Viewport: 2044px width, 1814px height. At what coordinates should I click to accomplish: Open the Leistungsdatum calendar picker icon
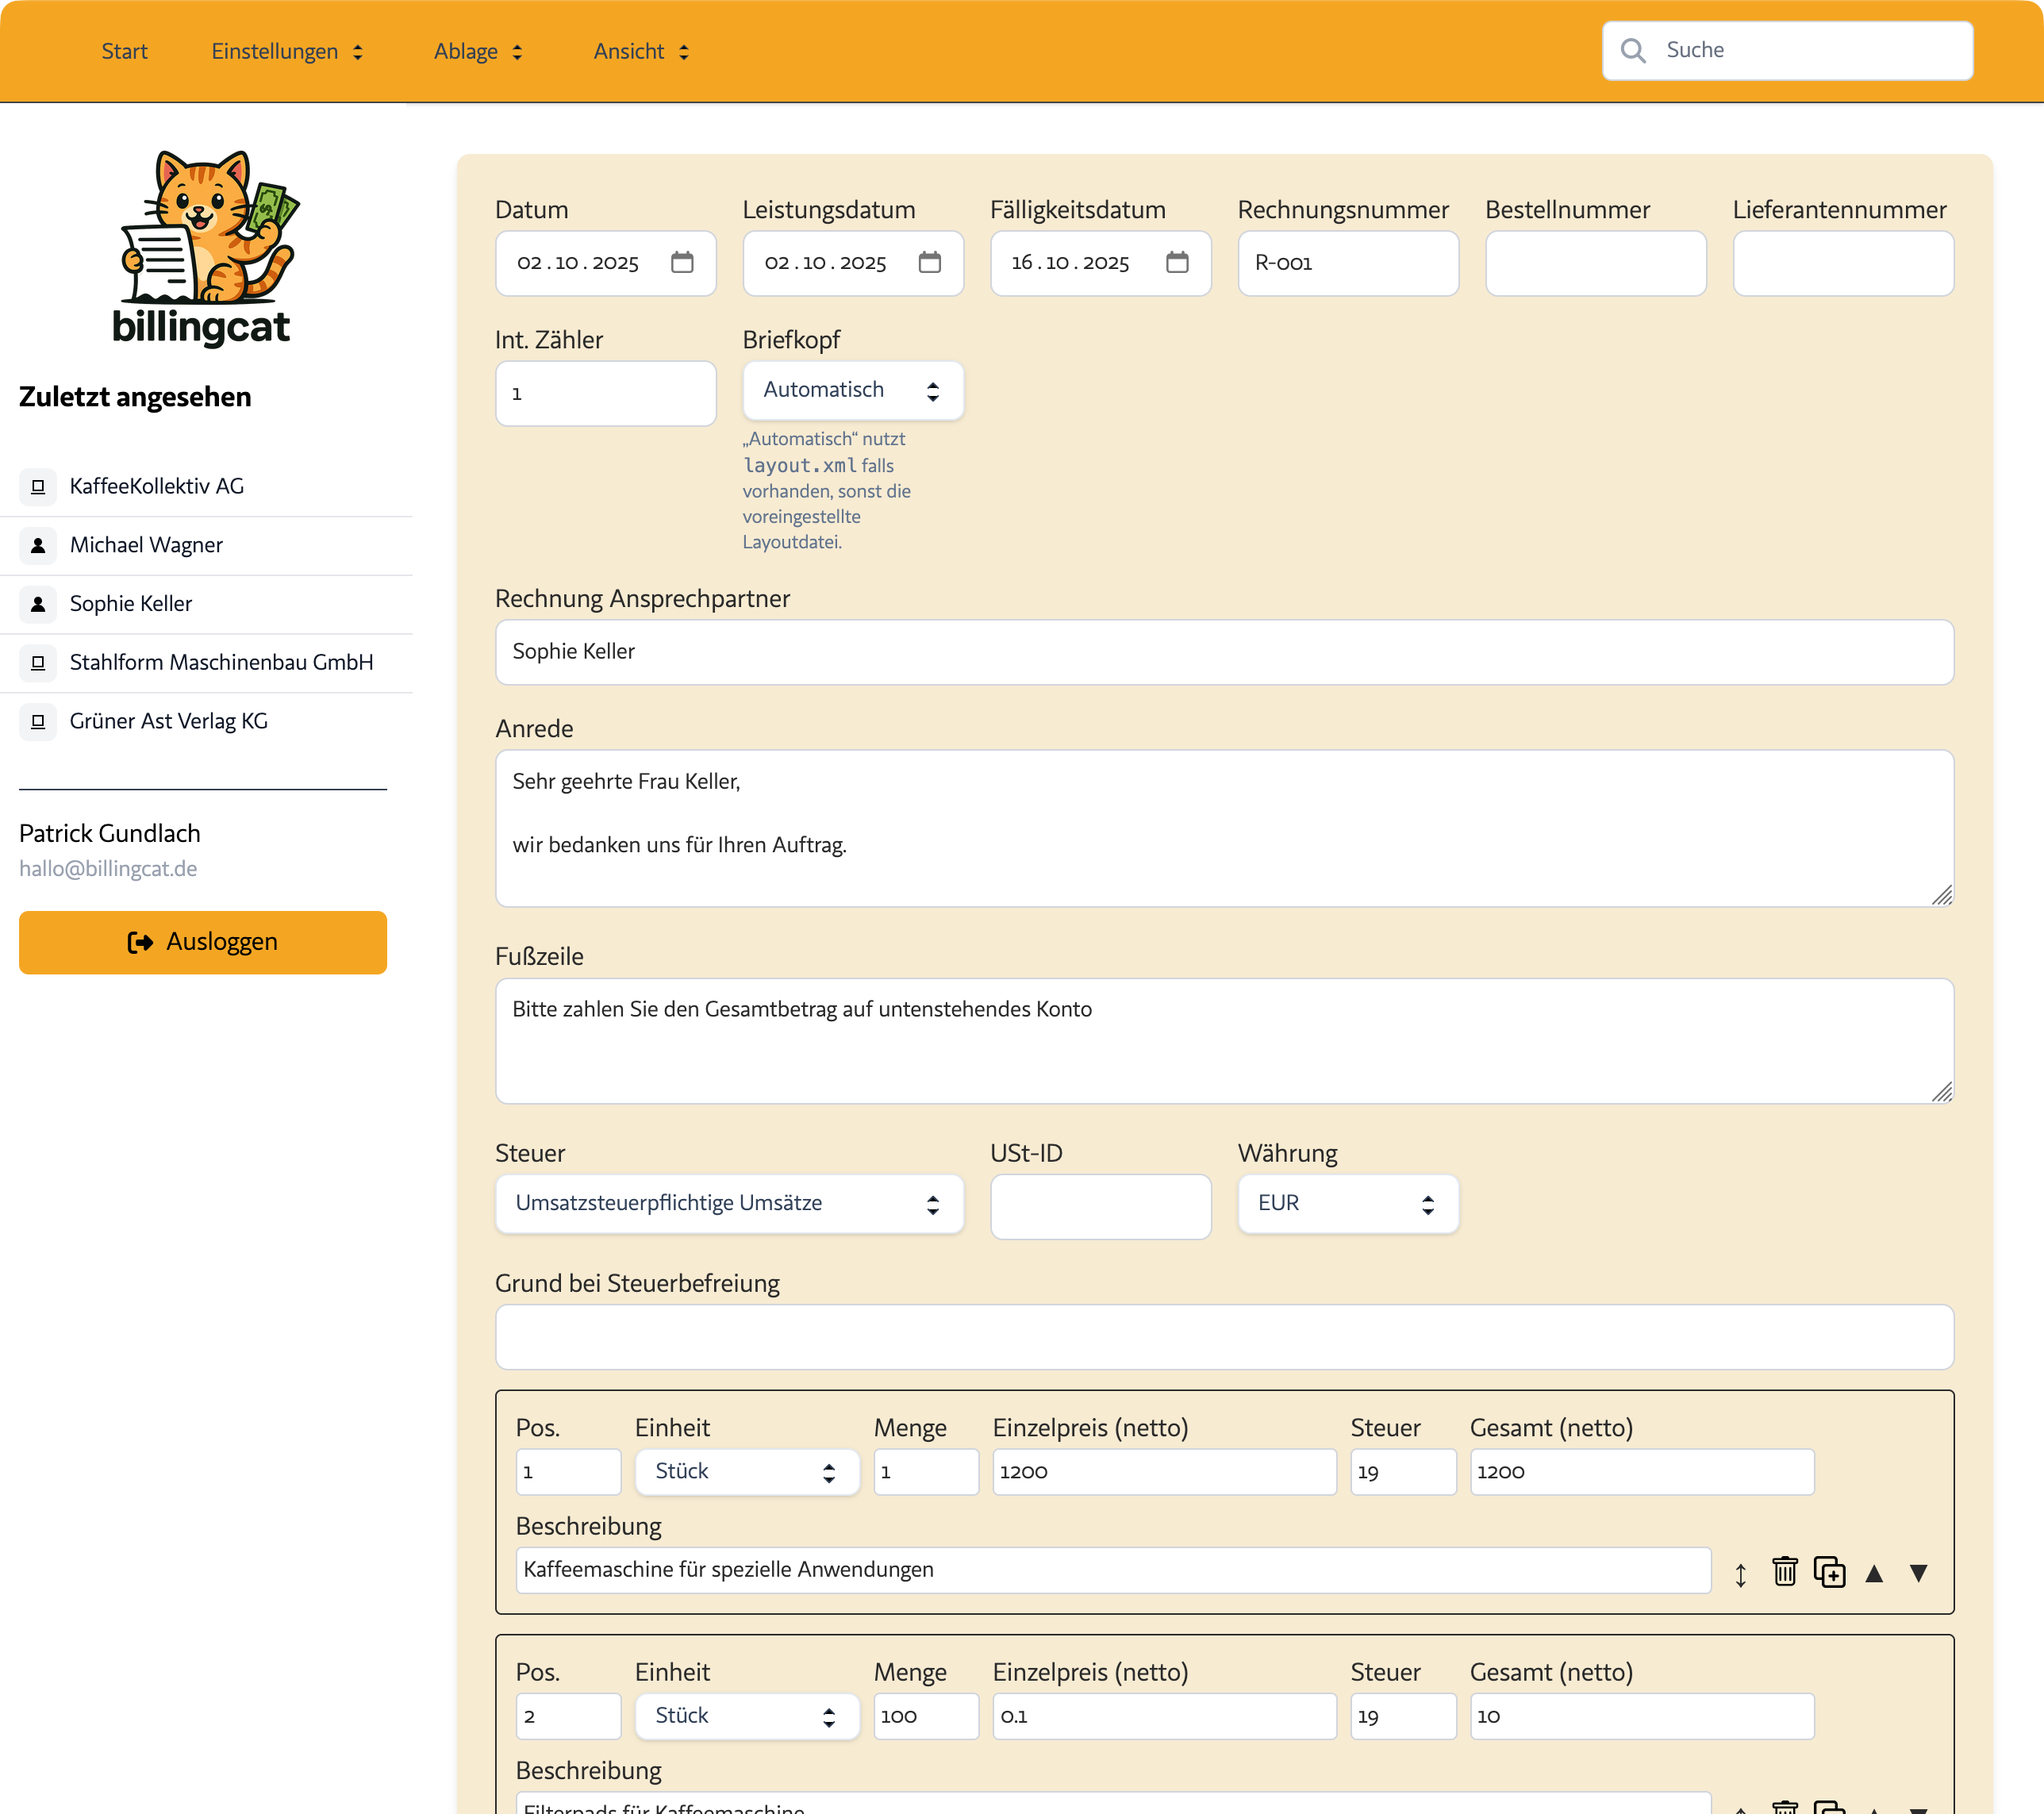click(929, 262)
